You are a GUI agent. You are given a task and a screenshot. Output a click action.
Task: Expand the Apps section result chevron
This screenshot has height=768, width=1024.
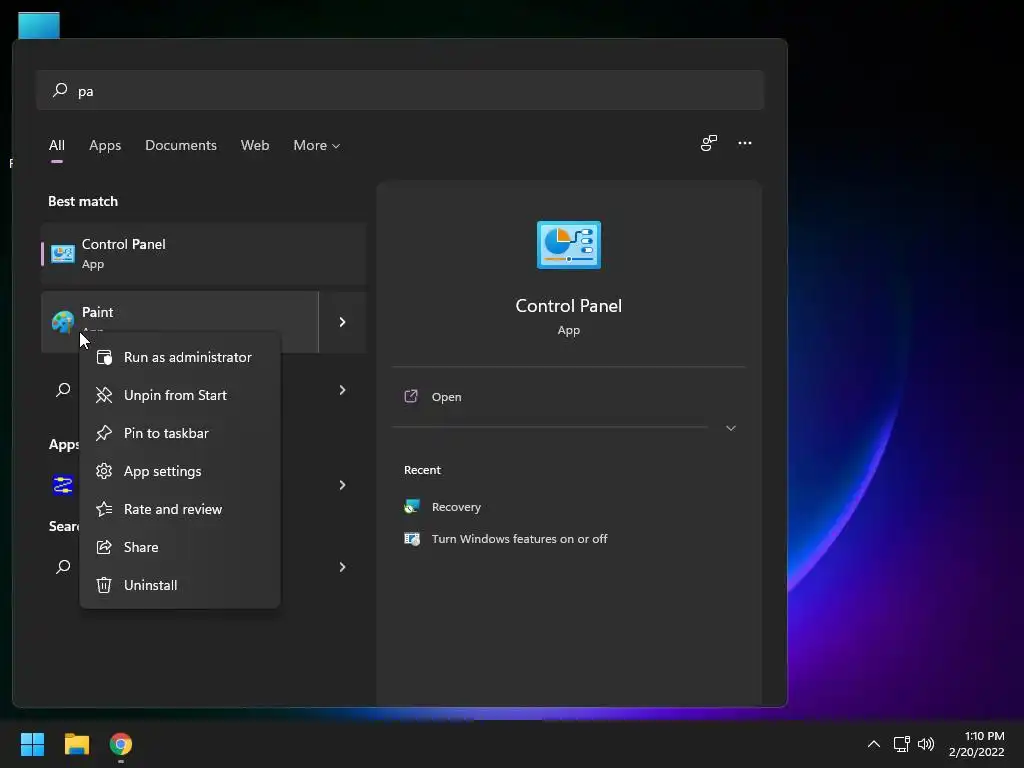(x=342, y=485)
